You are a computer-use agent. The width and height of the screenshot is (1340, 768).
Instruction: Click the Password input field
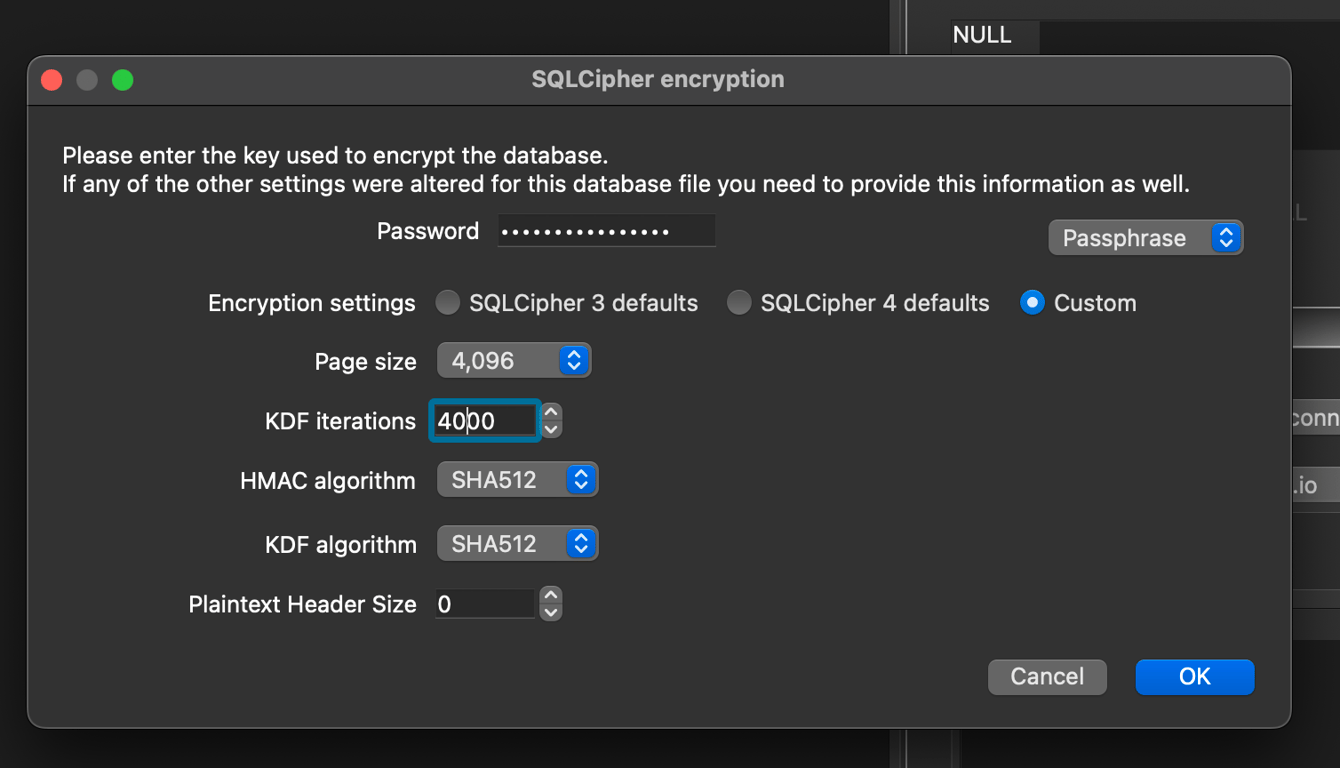[606, 231]
